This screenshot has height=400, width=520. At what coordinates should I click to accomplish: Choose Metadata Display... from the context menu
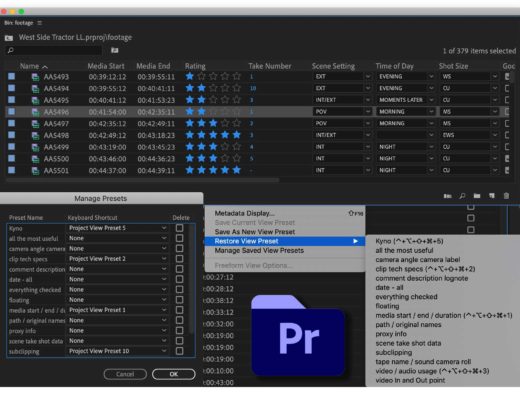285,213
